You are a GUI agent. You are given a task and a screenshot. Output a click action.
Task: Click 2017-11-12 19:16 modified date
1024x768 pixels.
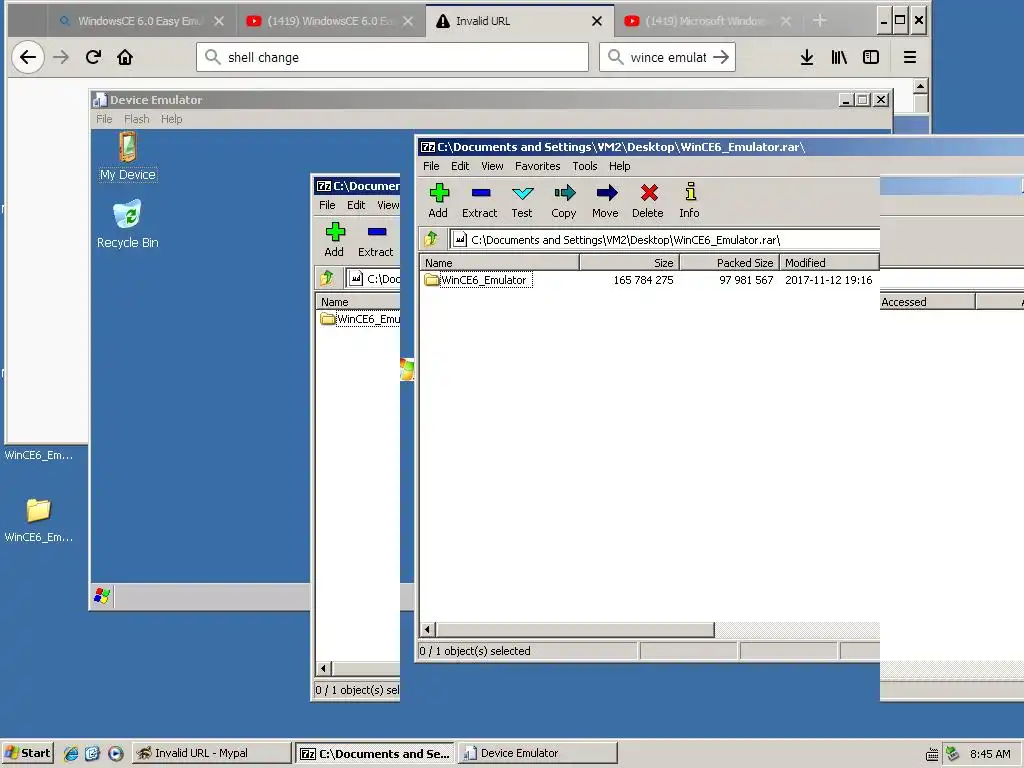click(828, 280)
